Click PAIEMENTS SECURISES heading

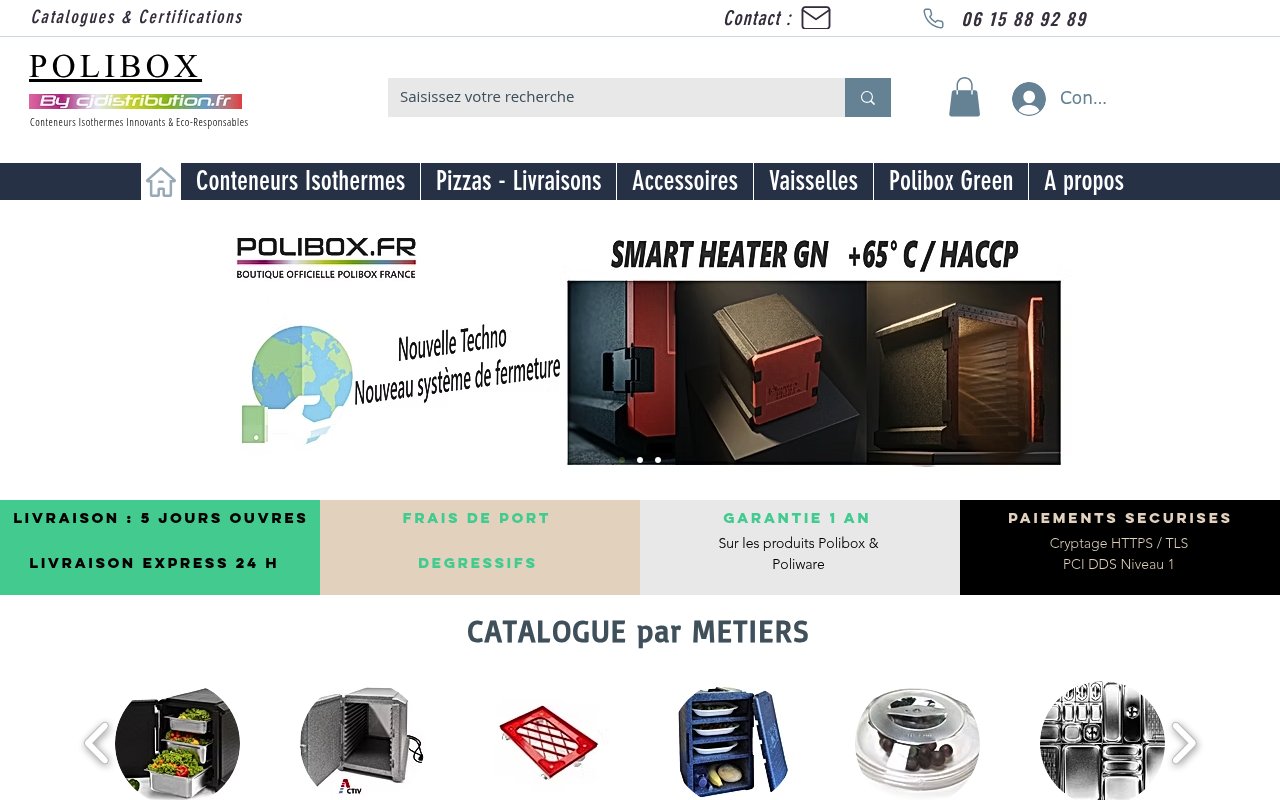pos(1120,518)
